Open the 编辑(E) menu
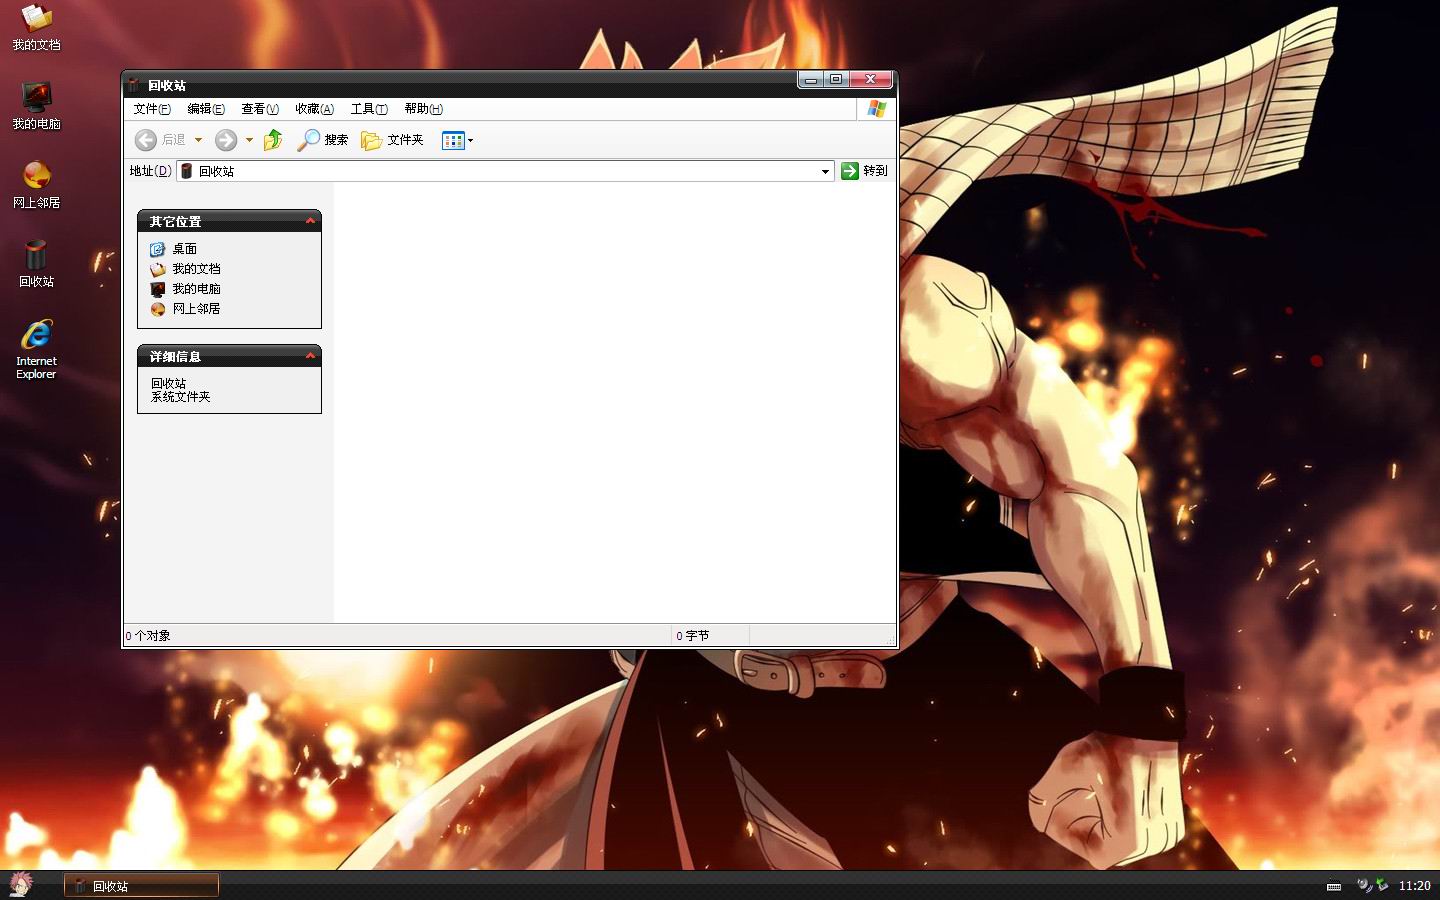Image resolution: width=1440 pixels, height=900 pixels. (x=206, y=109)
